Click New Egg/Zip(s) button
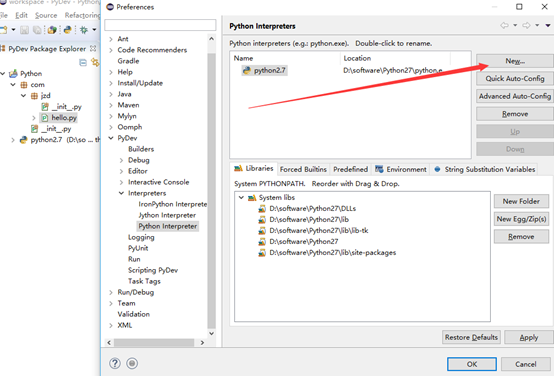The height and width of the screenshot is (376, 554). pyautogui.click(x=521, y=219)
